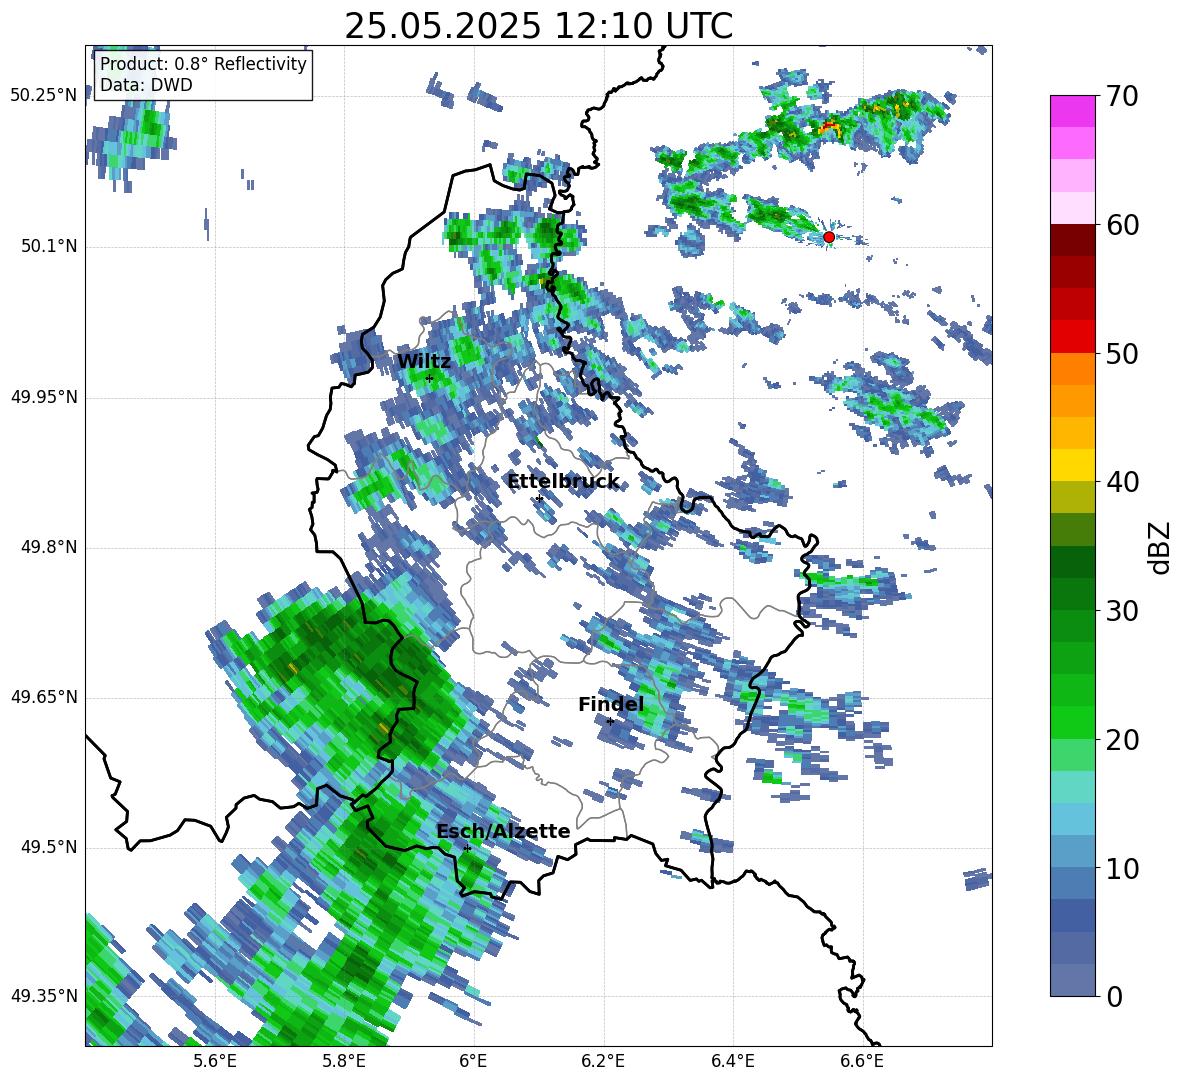
Task: Click the 6.6°E longitude label
Action: point(862,1061)
